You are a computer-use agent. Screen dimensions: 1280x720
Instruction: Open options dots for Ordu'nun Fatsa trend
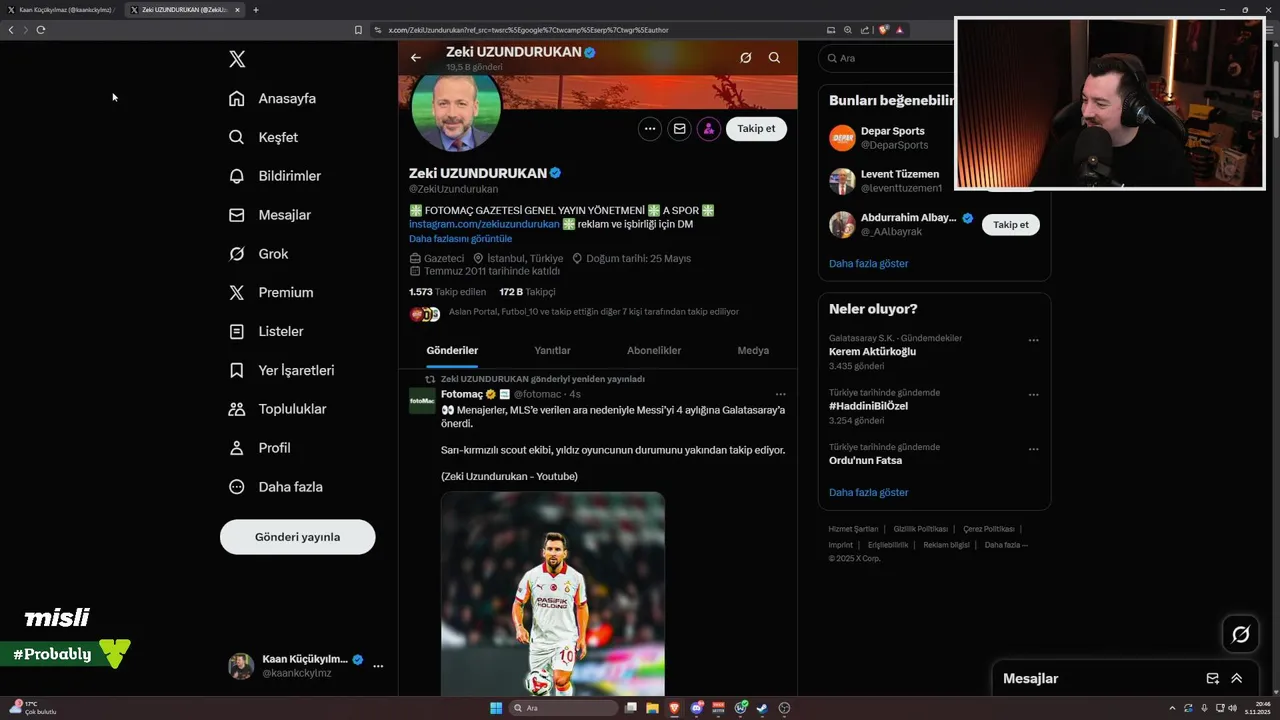click(1034, 449)
